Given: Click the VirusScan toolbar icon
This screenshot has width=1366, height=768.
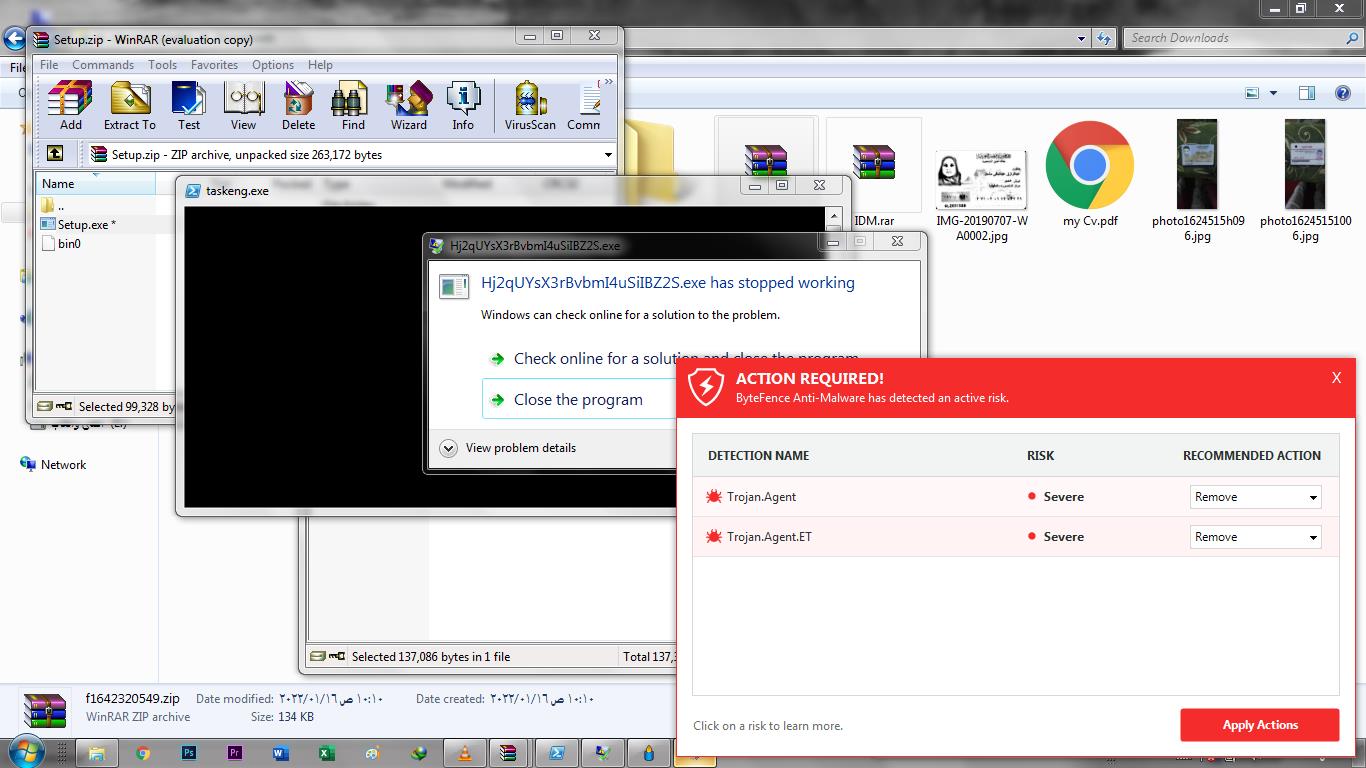Looking at the screenshot, I should pos(530,106).
